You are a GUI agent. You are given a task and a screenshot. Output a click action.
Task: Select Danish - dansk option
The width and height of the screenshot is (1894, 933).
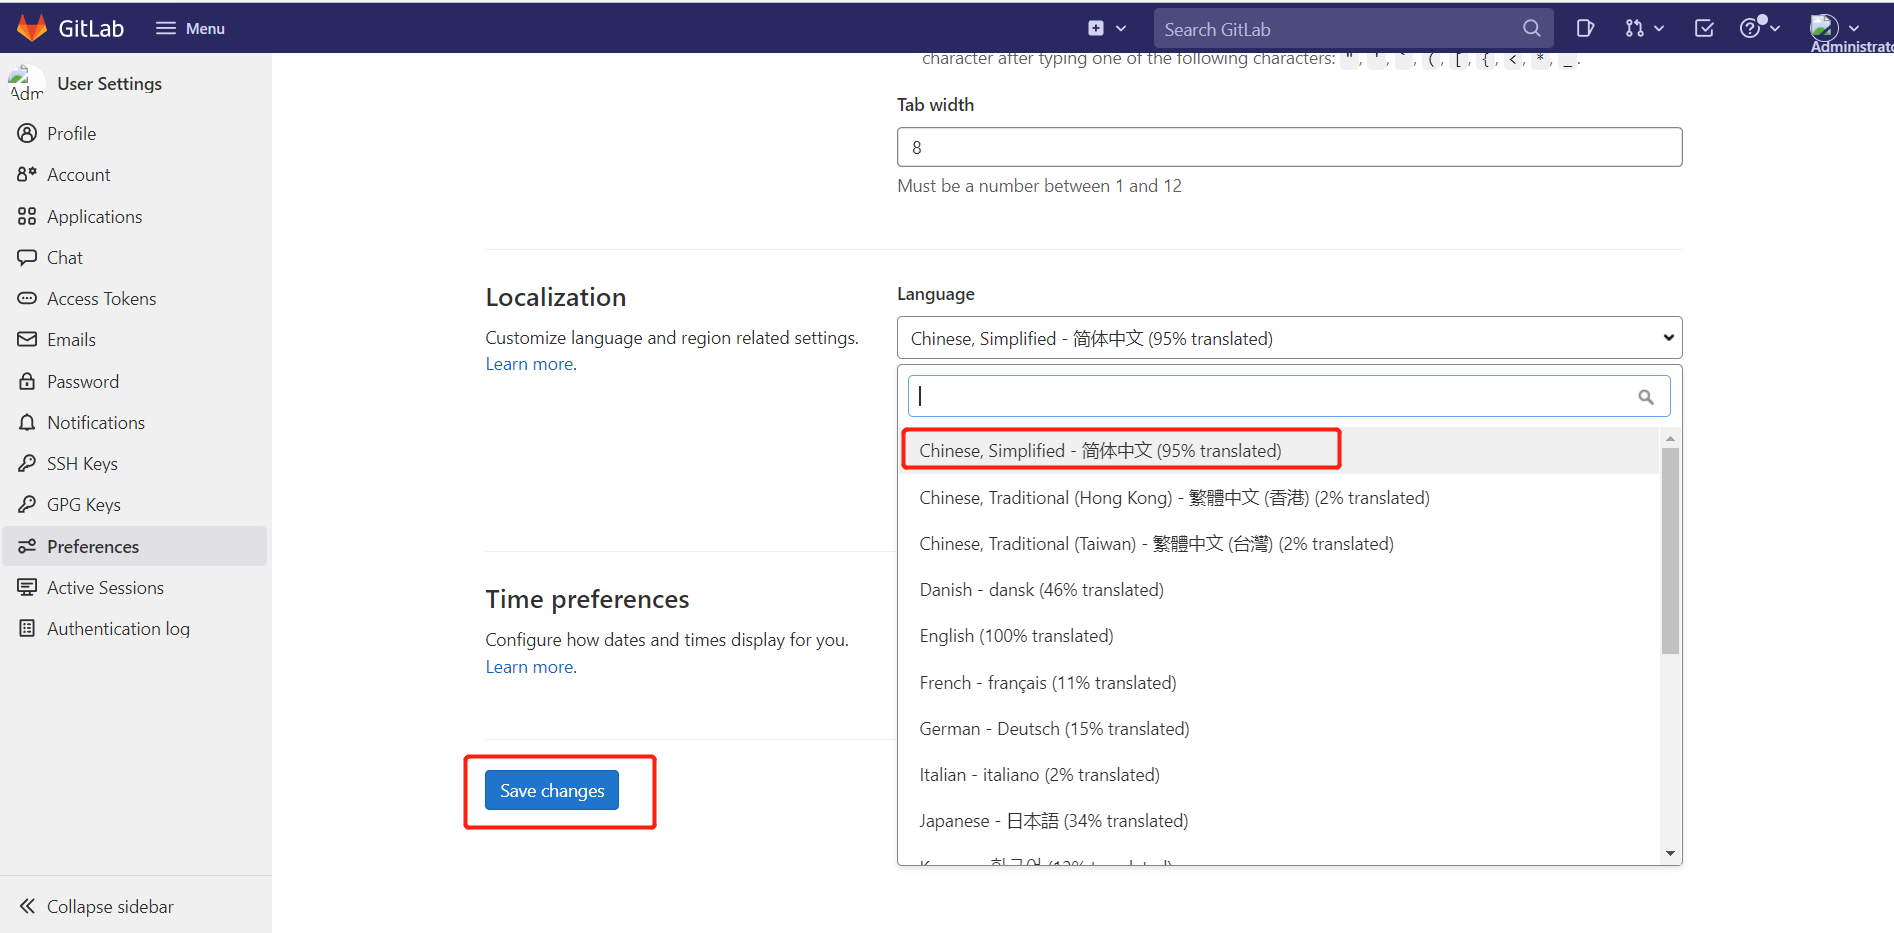click(1279, 589)
